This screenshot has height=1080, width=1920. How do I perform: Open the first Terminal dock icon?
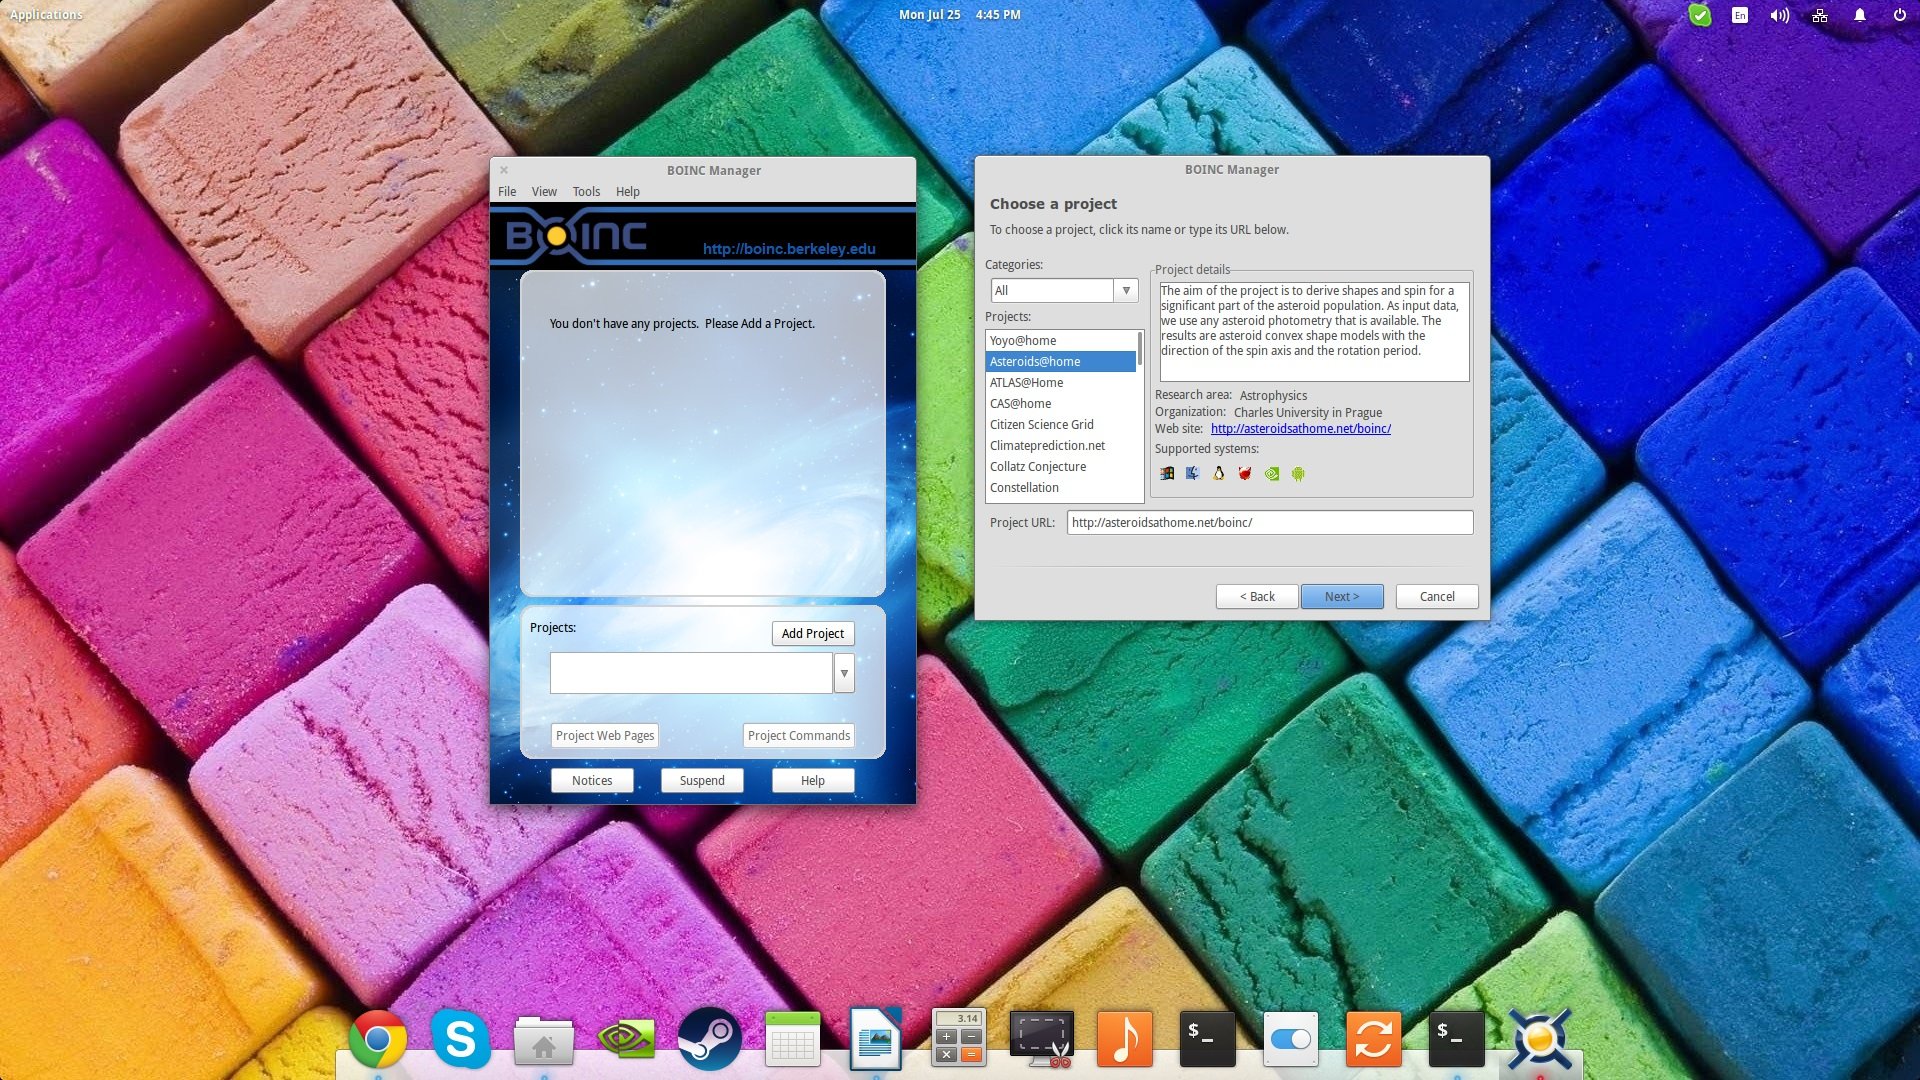(1207, 1039)
